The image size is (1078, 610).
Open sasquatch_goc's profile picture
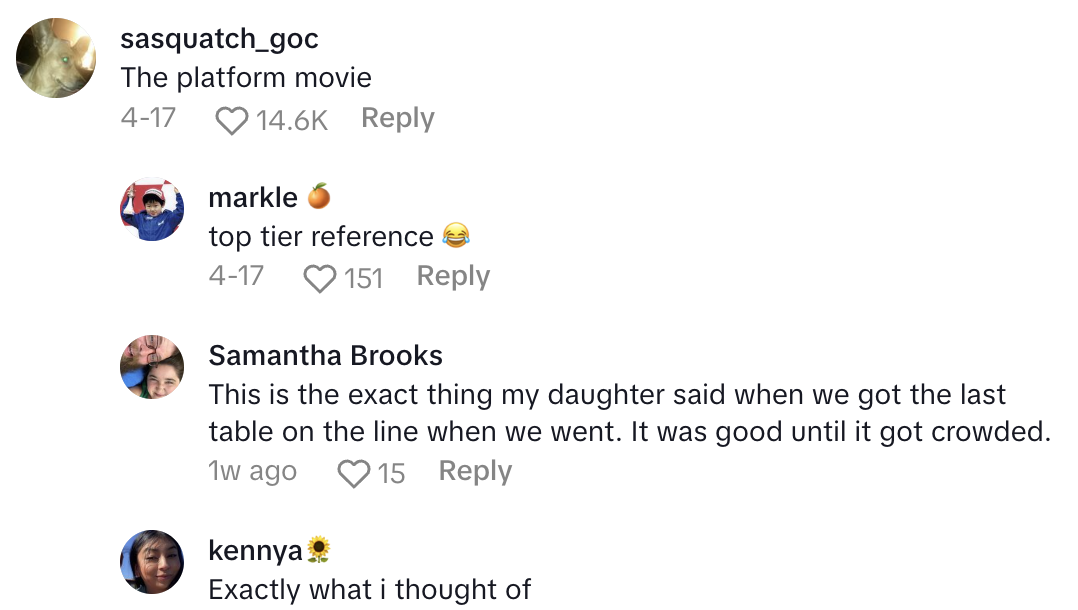click(57, 57)
